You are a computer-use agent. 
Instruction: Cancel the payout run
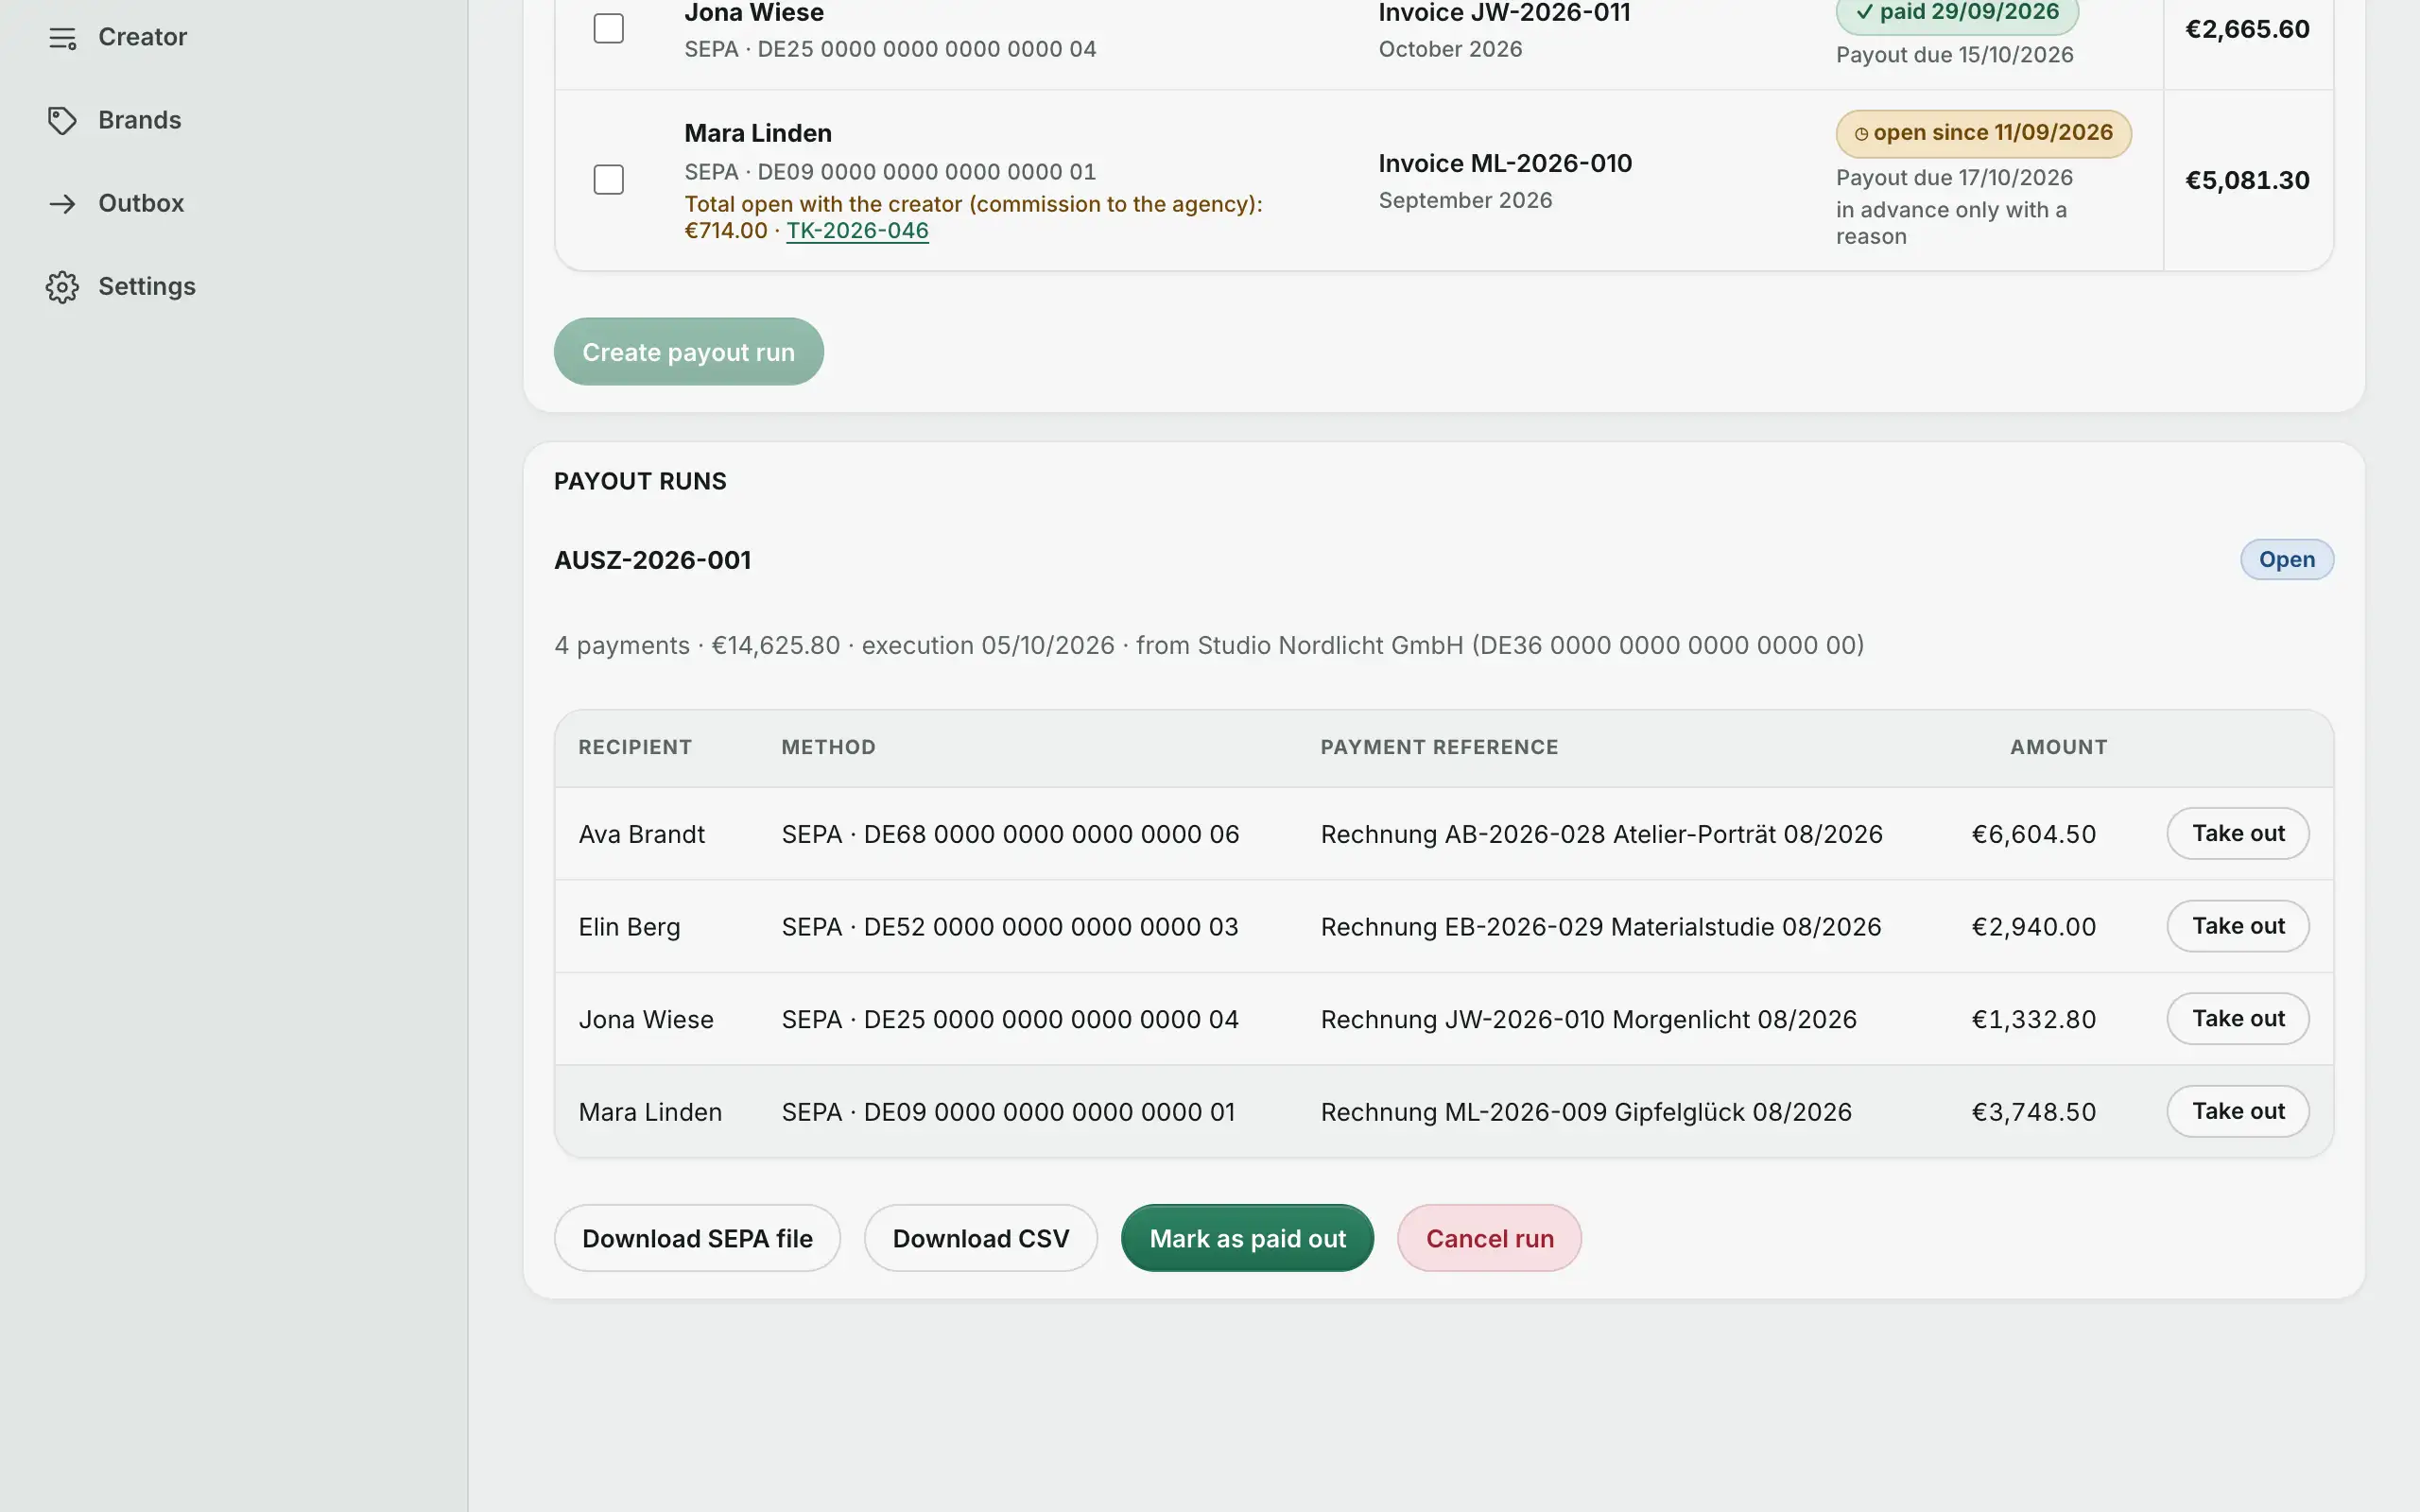(x=1489, y=1238)
